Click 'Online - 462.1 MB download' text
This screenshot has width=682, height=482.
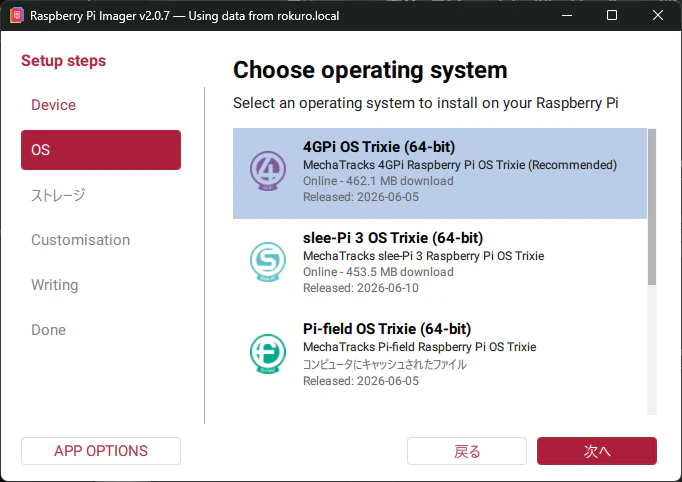tap(378, 181)
